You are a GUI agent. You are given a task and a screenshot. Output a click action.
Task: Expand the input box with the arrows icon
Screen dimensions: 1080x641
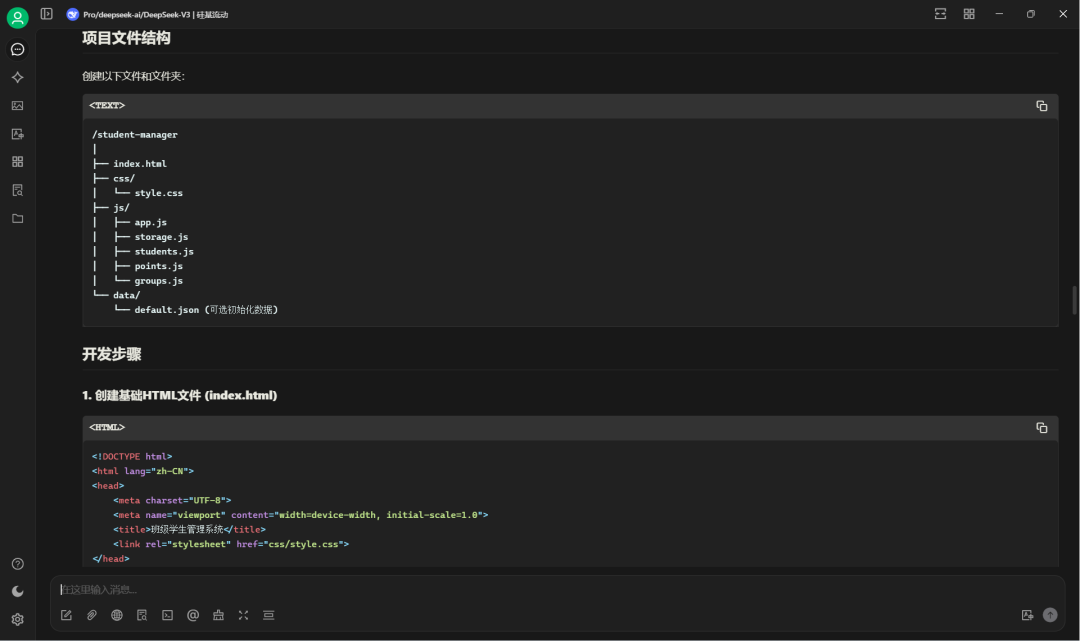pos(243,616)
